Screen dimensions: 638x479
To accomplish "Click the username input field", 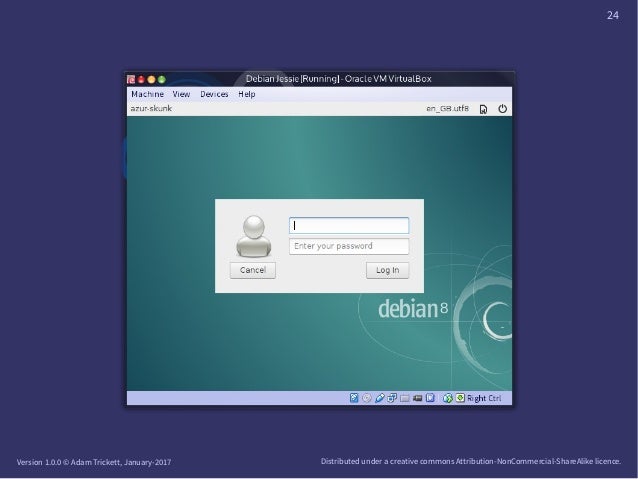I will (x=349, y=225).
